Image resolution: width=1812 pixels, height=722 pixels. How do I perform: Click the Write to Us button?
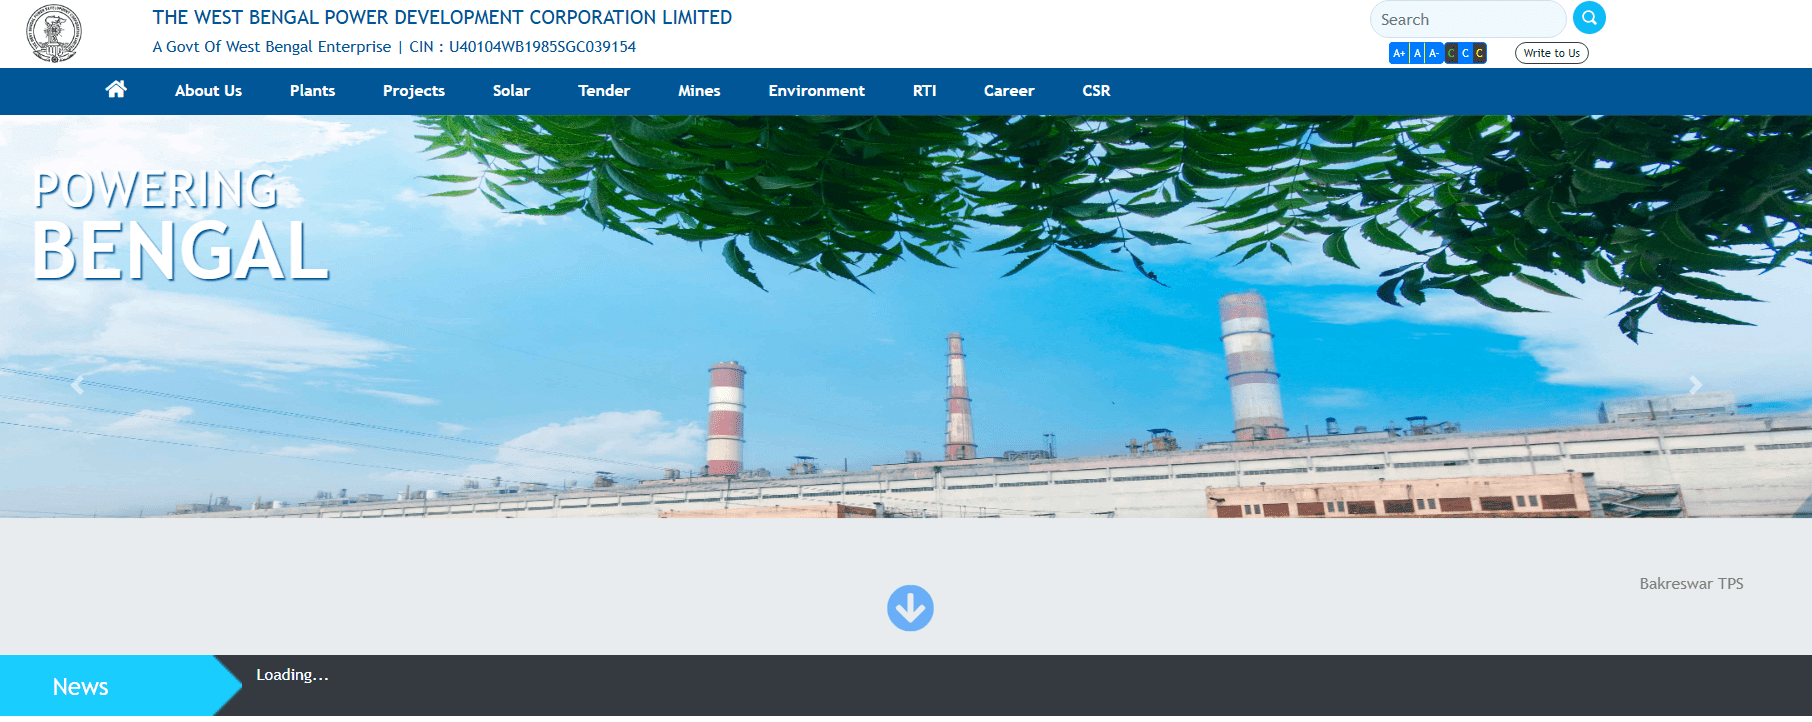[x=1551, y=53]
